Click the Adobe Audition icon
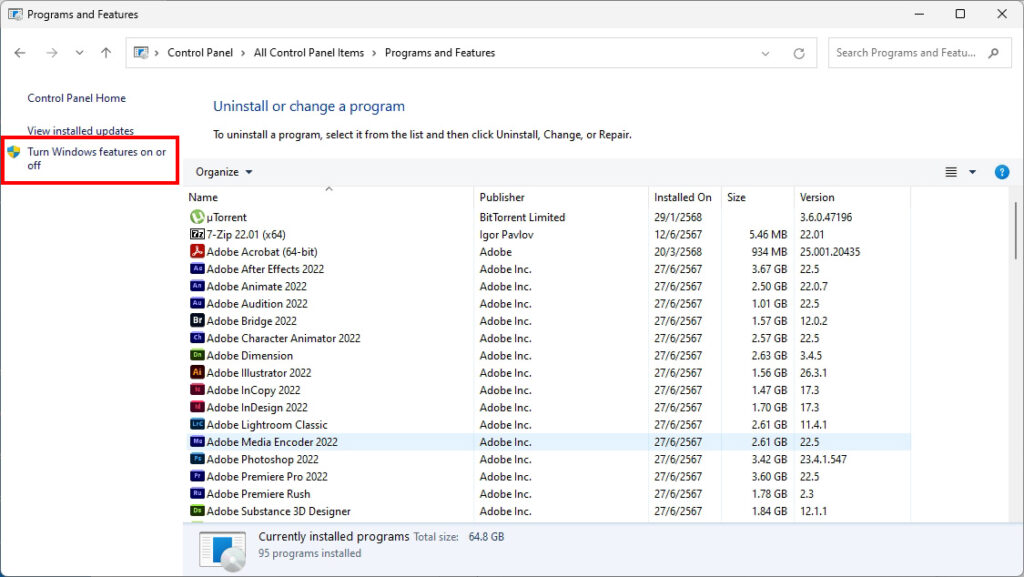The image size is (1024, 577). point(197,303)
